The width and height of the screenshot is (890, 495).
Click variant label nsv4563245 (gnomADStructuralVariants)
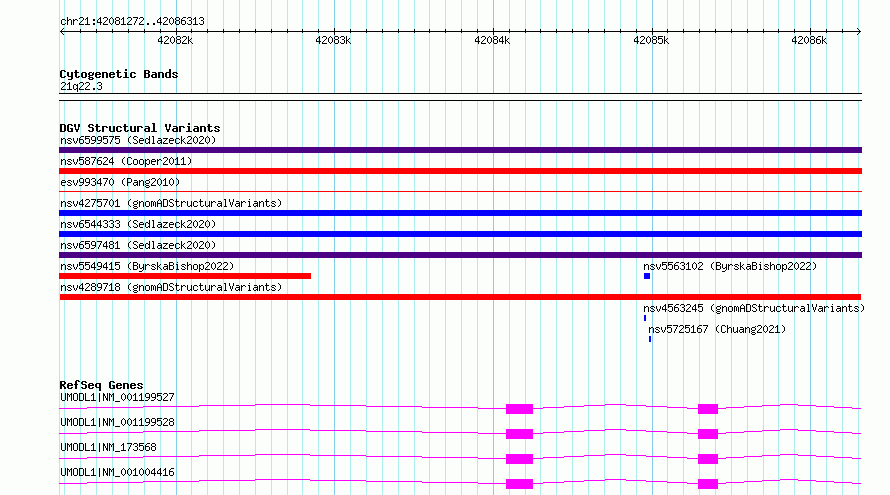[754, 308]
